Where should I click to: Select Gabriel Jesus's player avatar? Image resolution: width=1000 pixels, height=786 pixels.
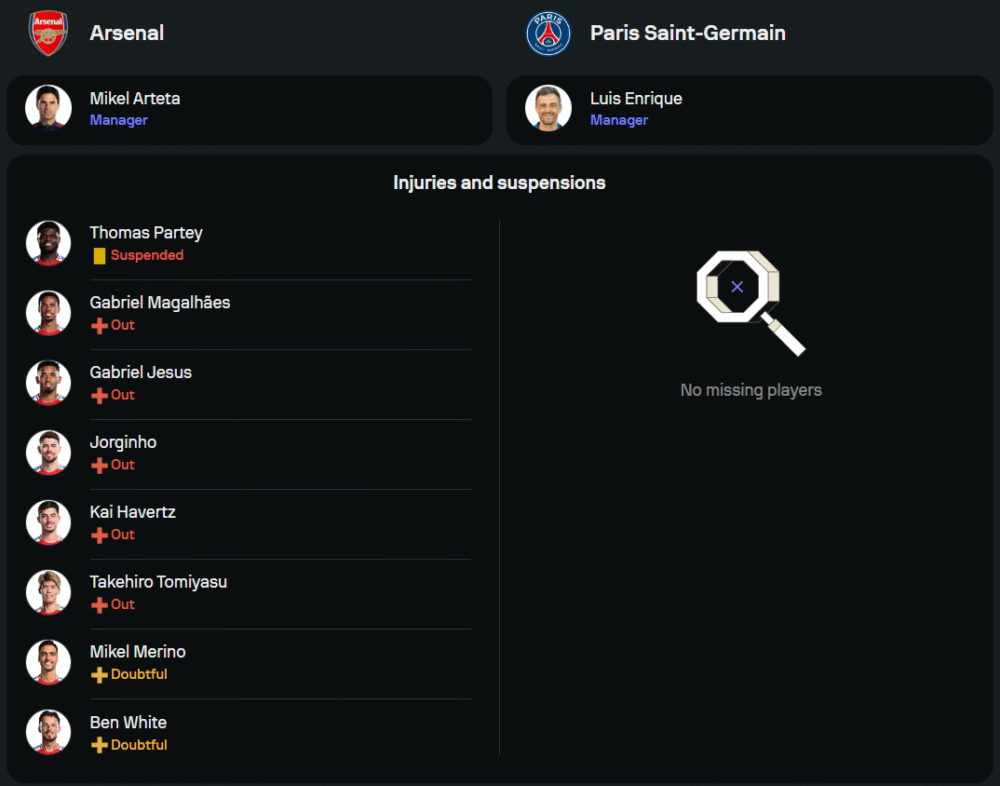click(48, 383)
